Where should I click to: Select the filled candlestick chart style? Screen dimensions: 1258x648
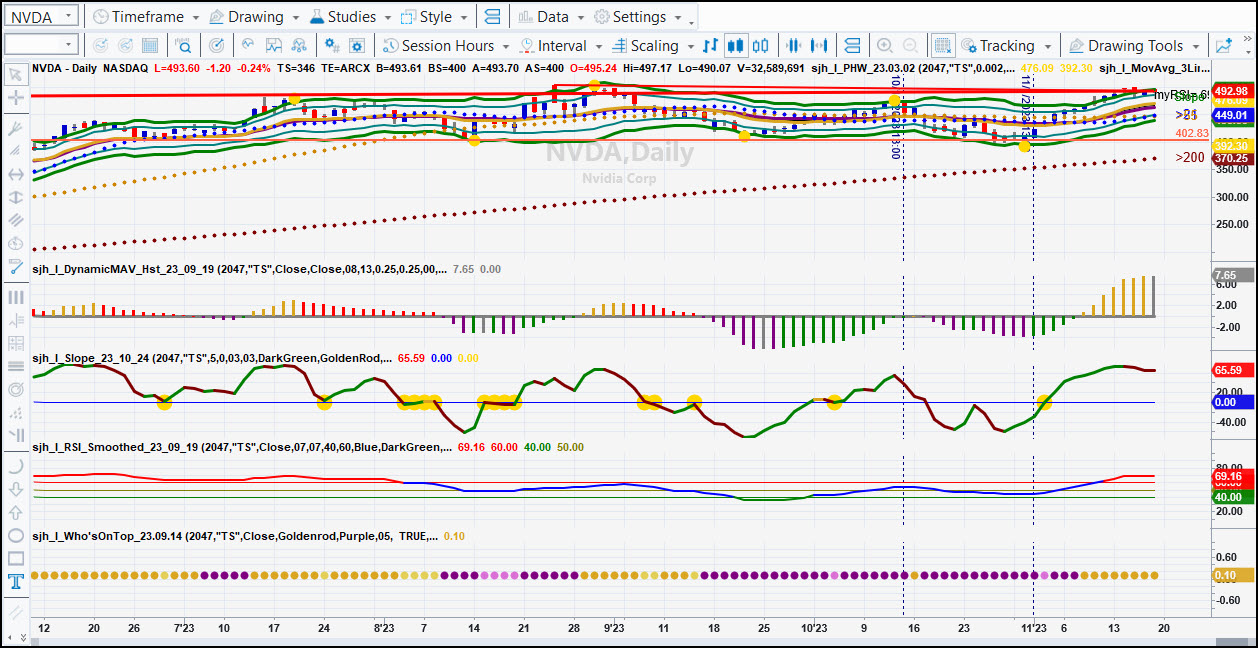(736, 46)
